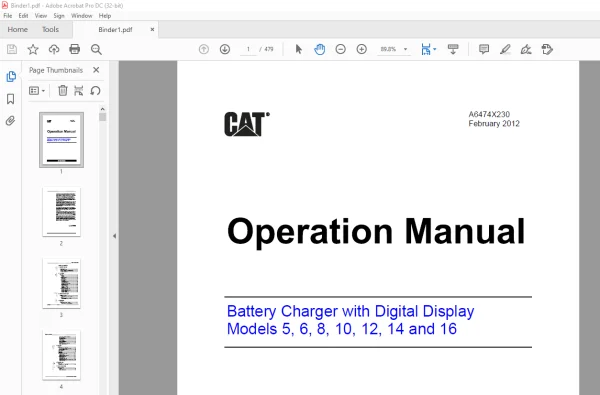The height and width of the screenshot is (395, 600).
Task: Select page 1 thumbnail
Action: point(61,139)
